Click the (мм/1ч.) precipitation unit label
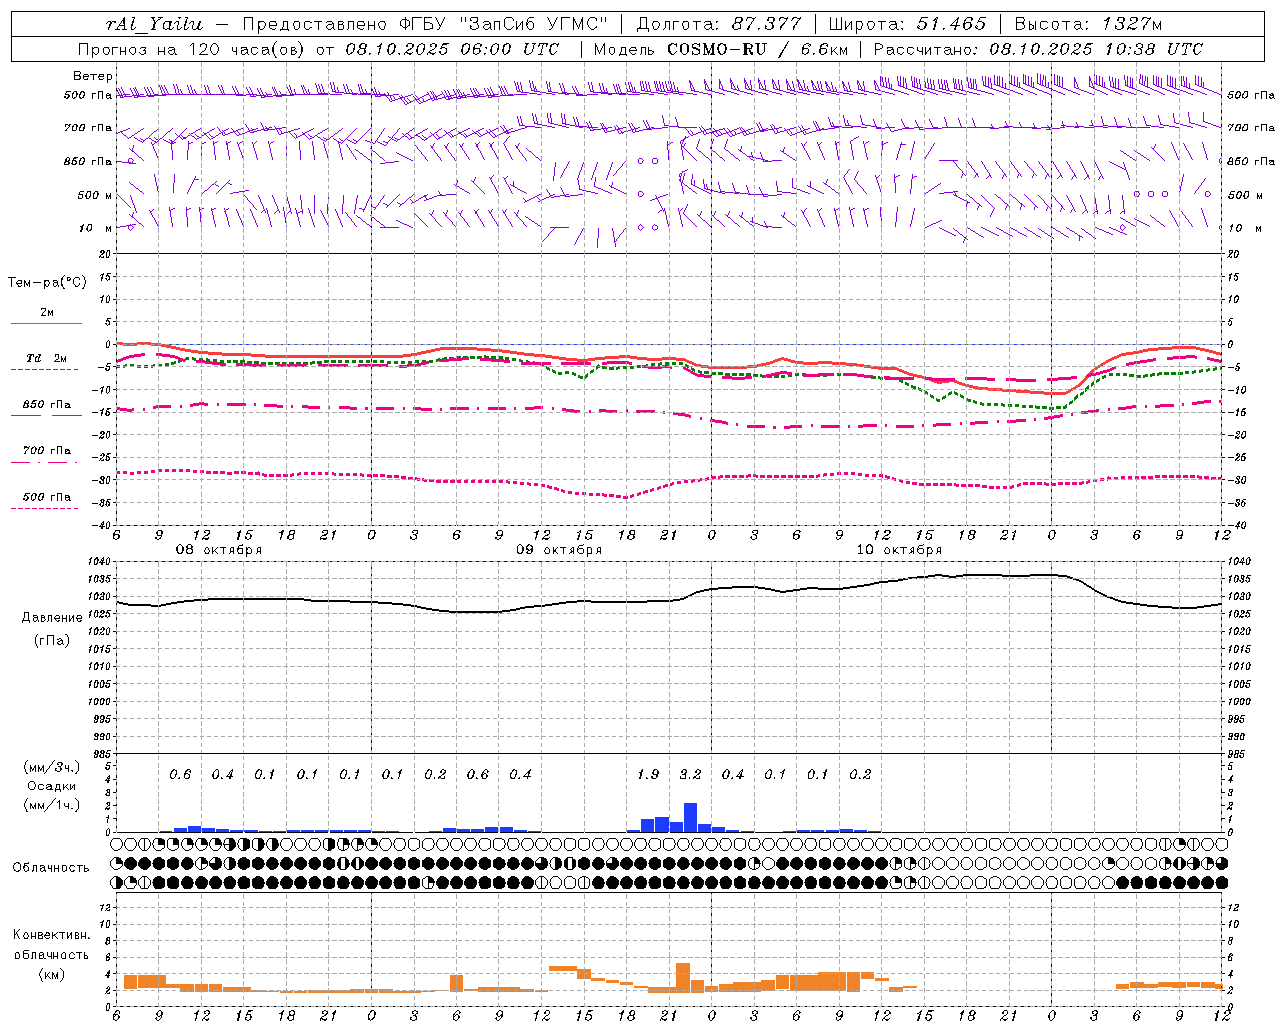Image resolution: width=1280 pixels, height=1024 pixels. click(51, 806)
